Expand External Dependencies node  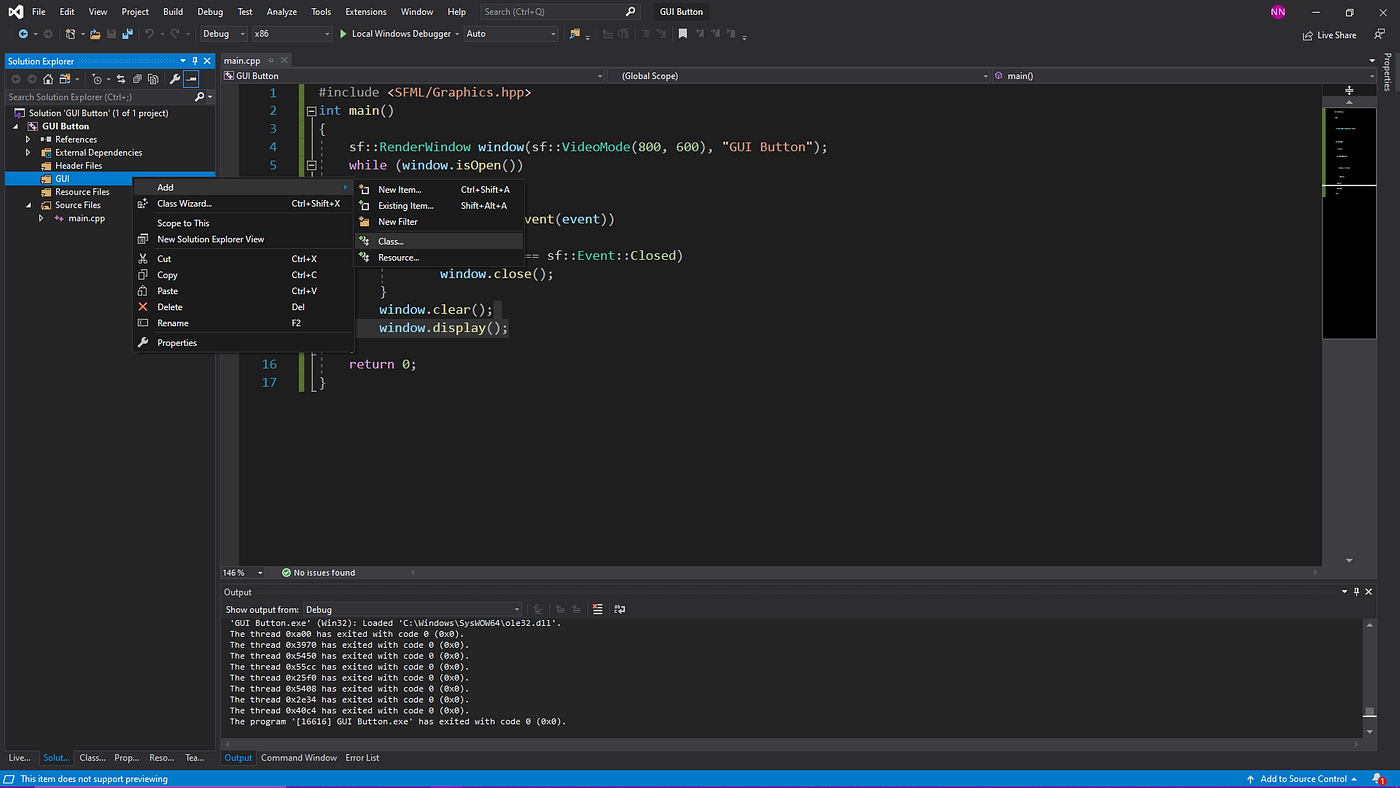coord(29,153)
